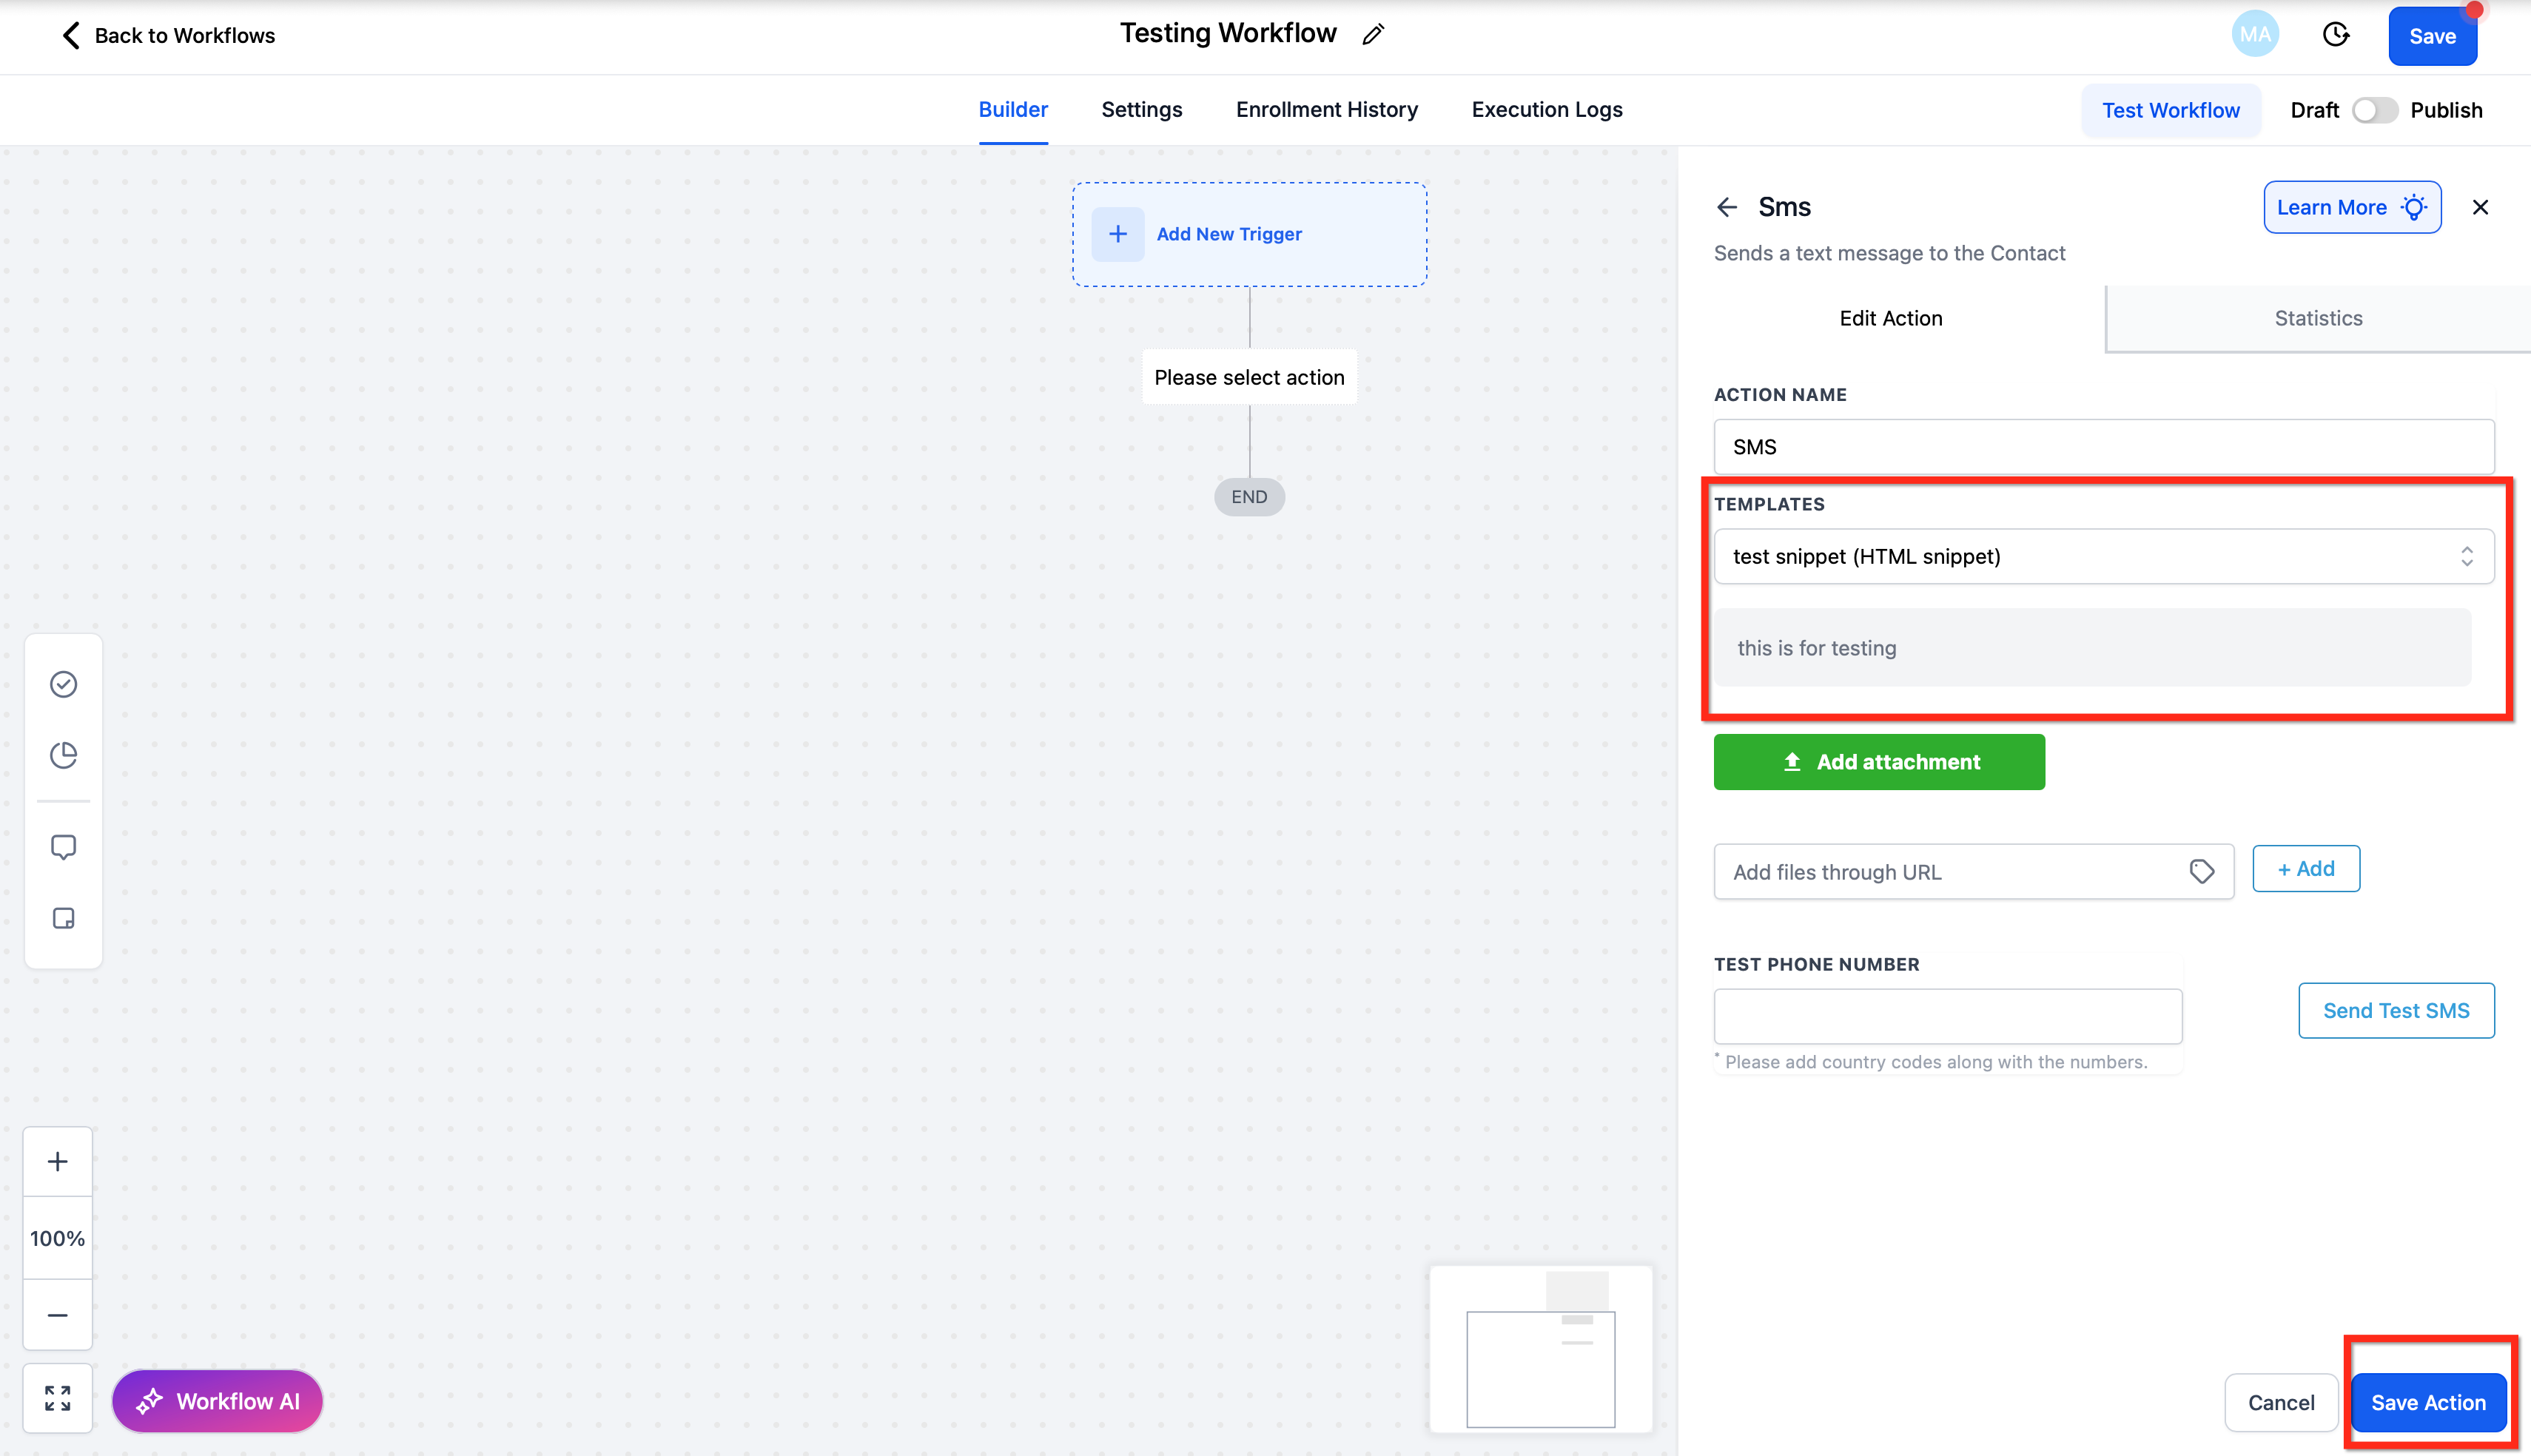Go back using arrow beside Sms
The height and width of the screenshot is (1456, 2531).
click(1727, 207)
